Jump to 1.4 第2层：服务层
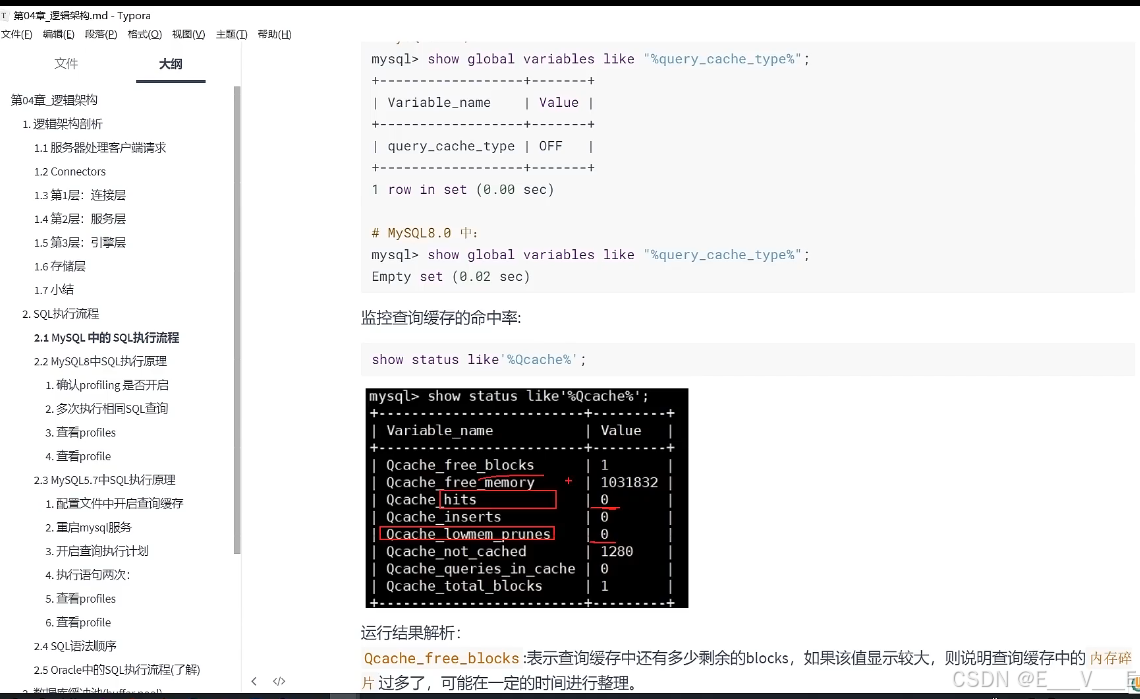 point(79,219)
